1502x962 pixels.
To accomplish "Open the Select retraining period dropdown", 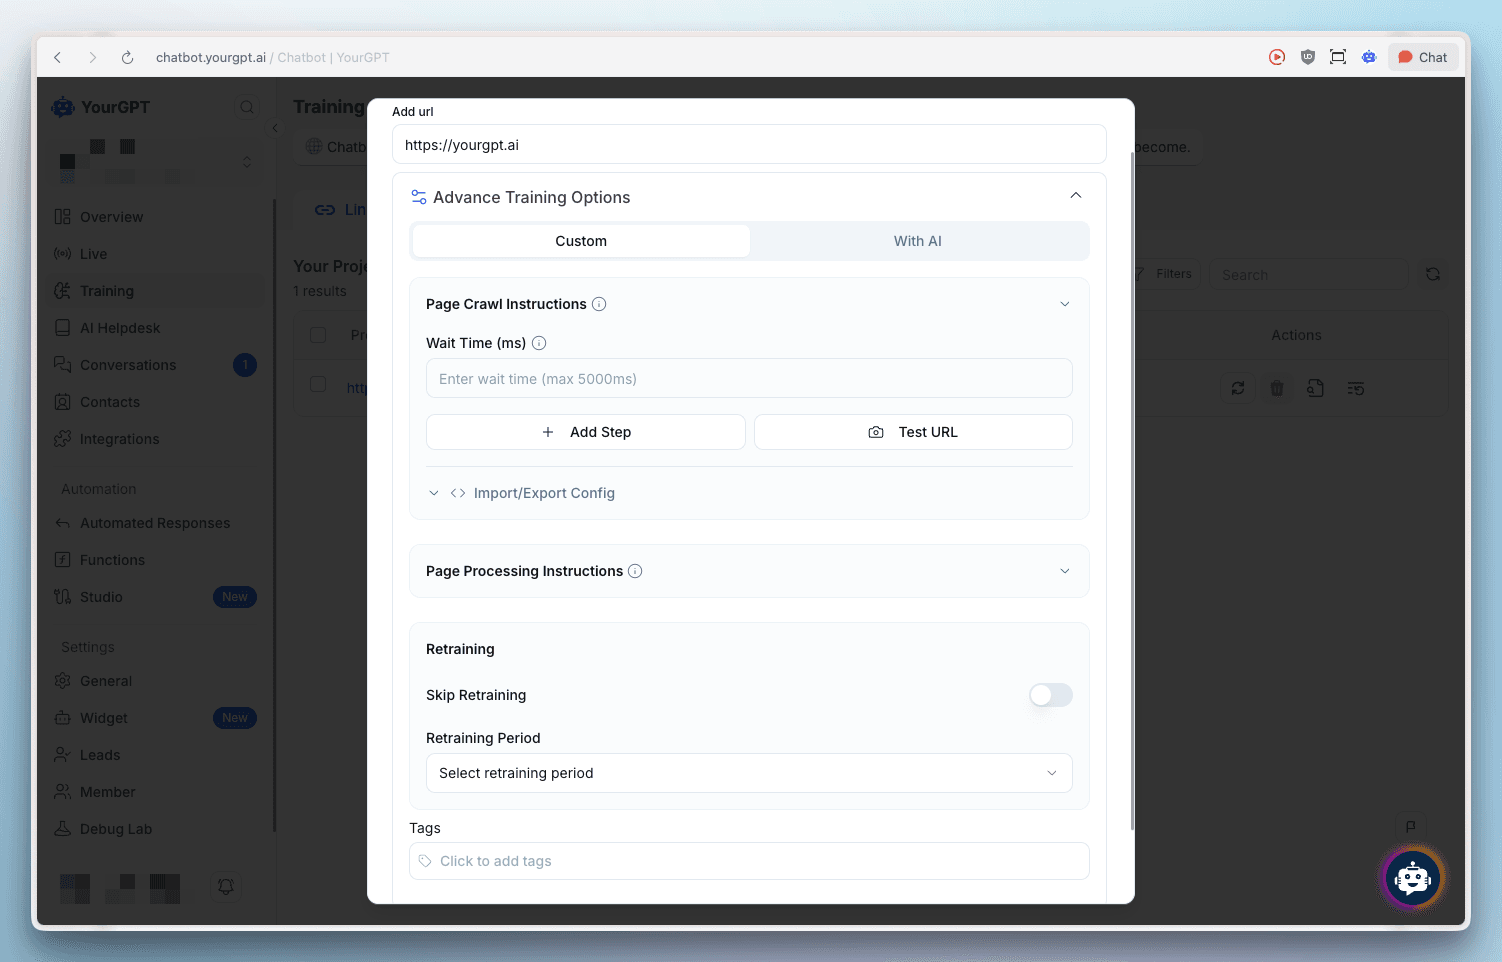I will pyautogui.click(x=748, y=773).
